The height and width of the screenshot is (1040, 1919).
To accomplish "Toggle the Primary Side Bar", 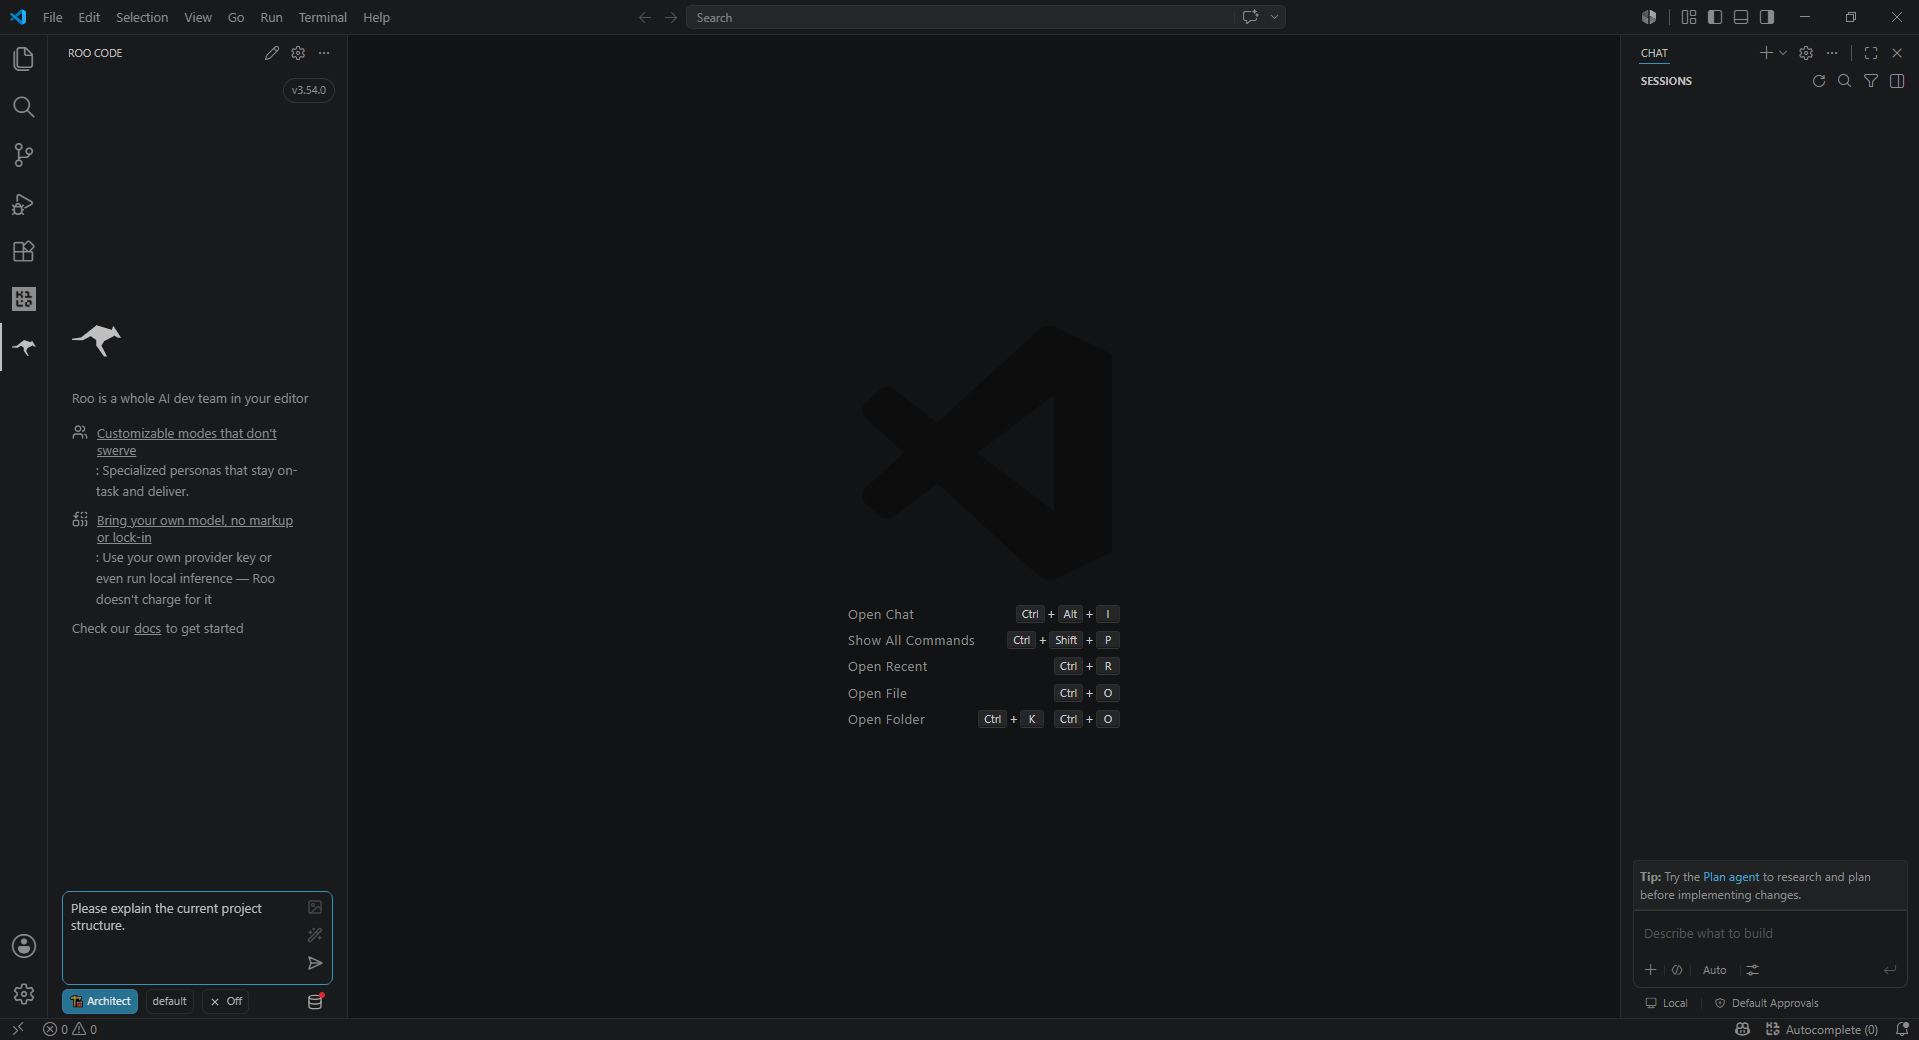I will tap(1715, 17).
